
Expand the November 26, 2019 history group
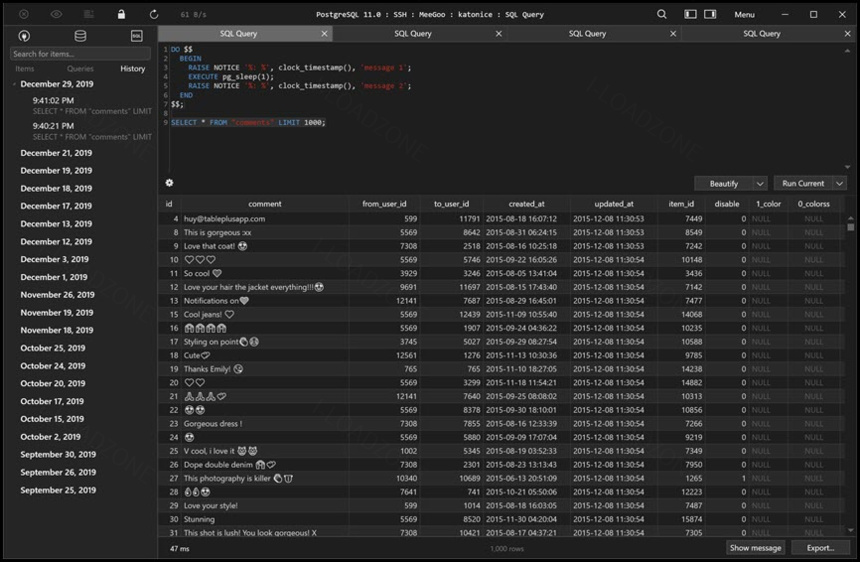click(57, 295)
